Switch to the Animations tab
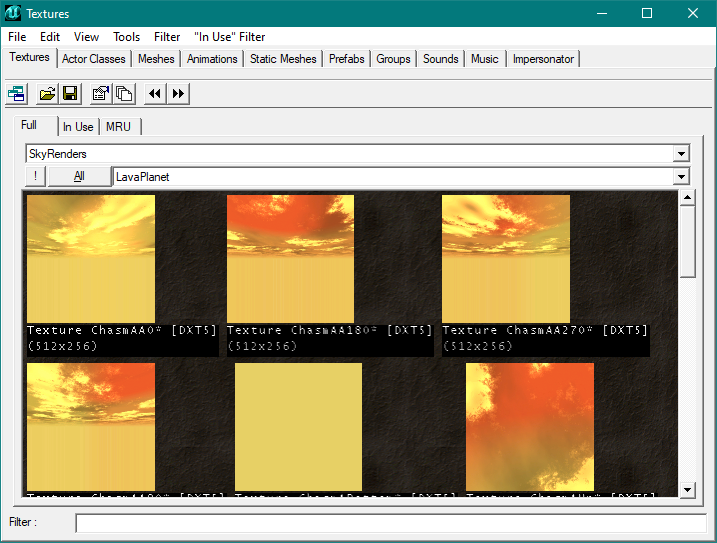The width and height of the screenshot is (717, 543). [212, 59]
